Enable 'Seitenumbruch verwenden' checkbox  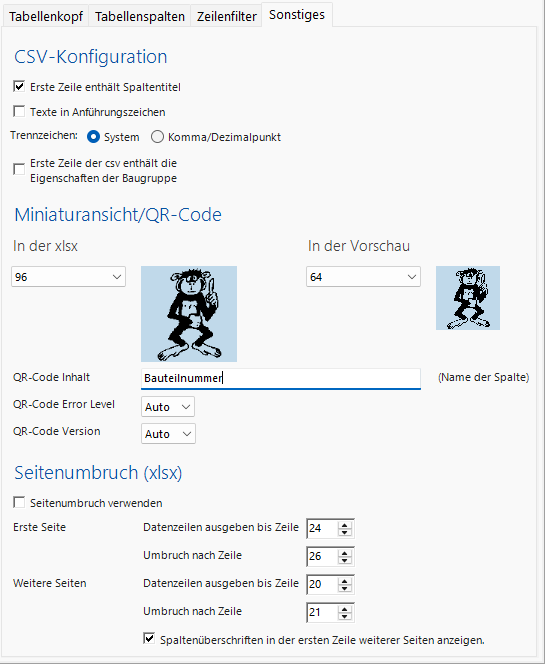(x=19, y=503)
